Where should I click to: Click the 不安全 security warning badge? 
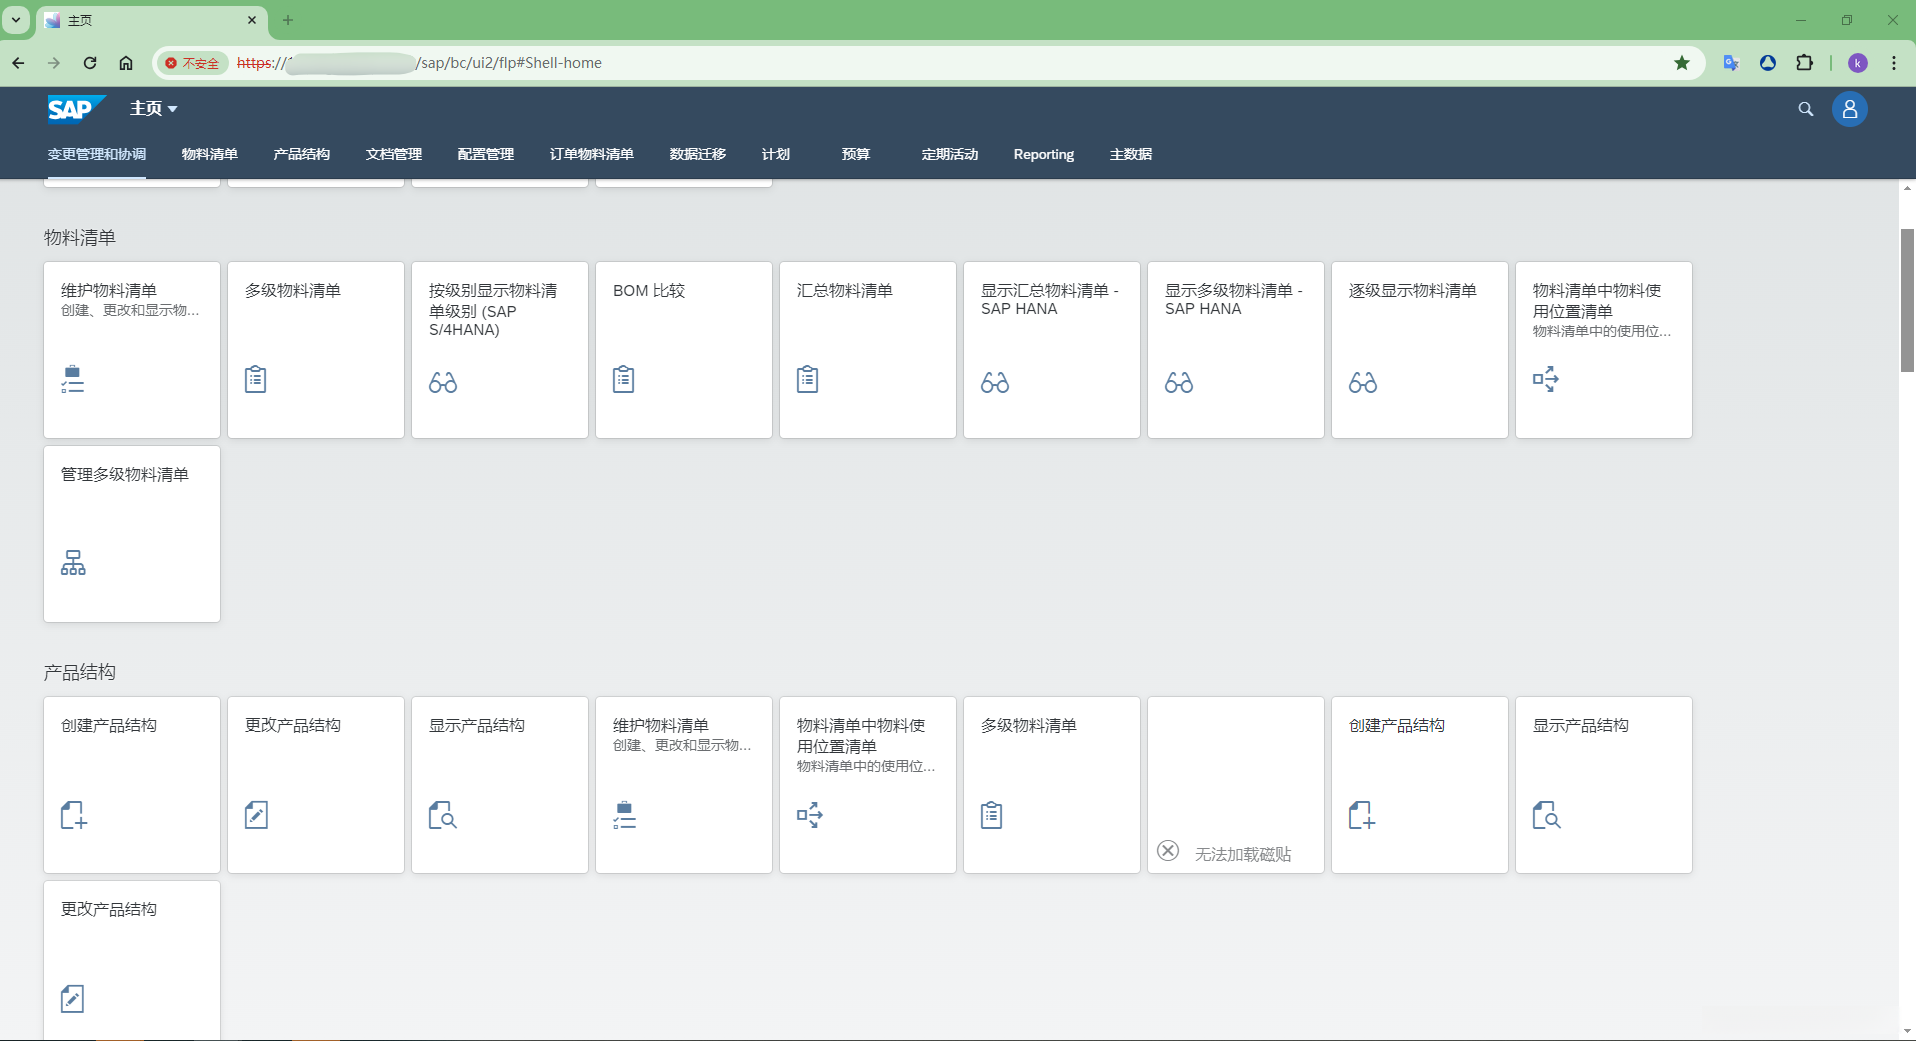point(192,63)
